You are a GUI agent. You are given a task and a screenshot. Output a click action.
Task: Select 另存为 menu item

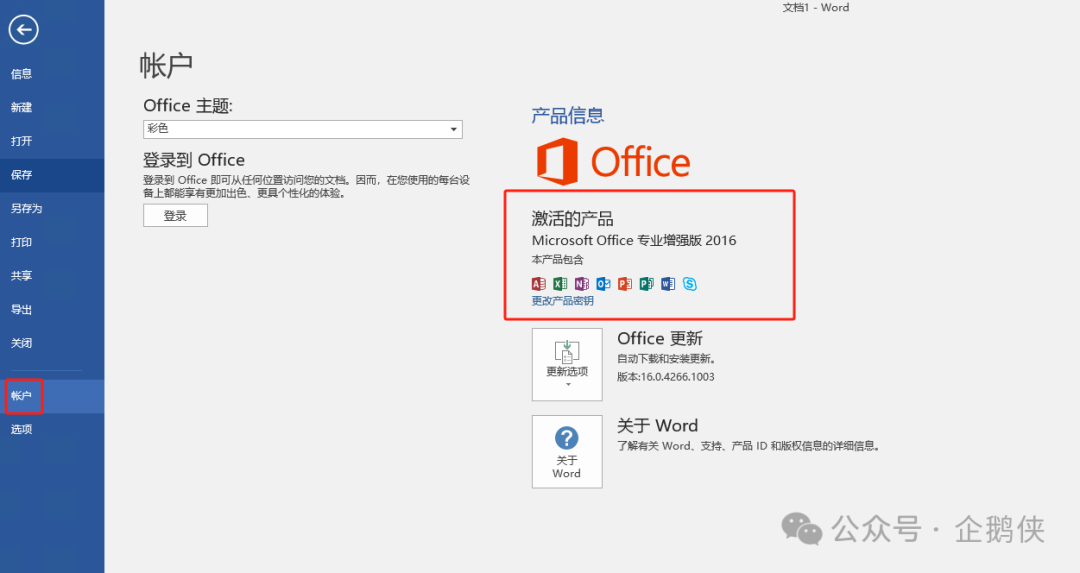click(52, 209)
